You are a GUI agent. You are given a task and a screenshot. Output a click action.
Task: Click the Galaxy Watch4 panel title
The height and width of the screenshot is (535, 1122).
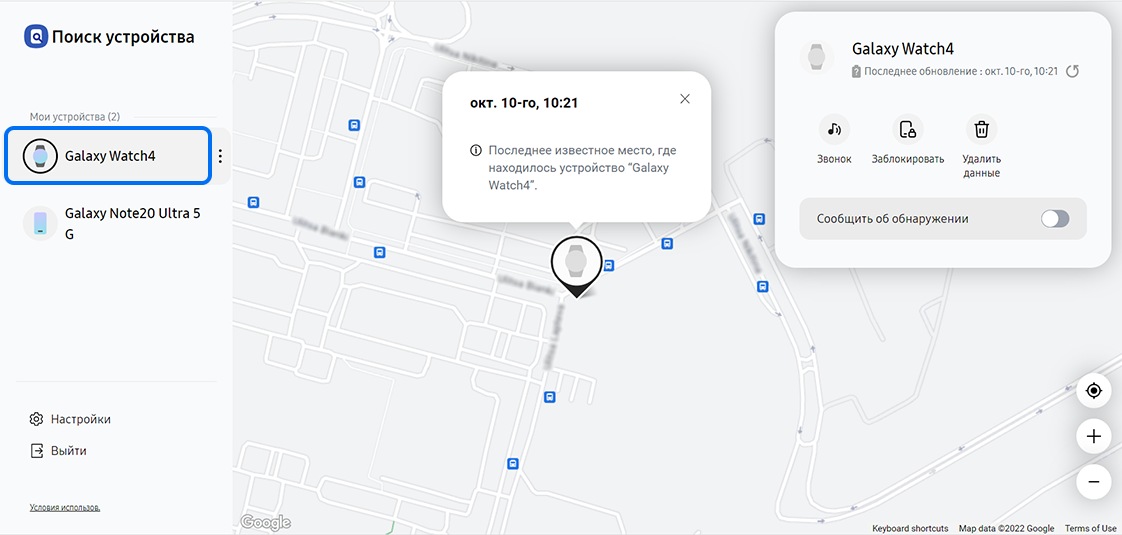click(903, 49)
